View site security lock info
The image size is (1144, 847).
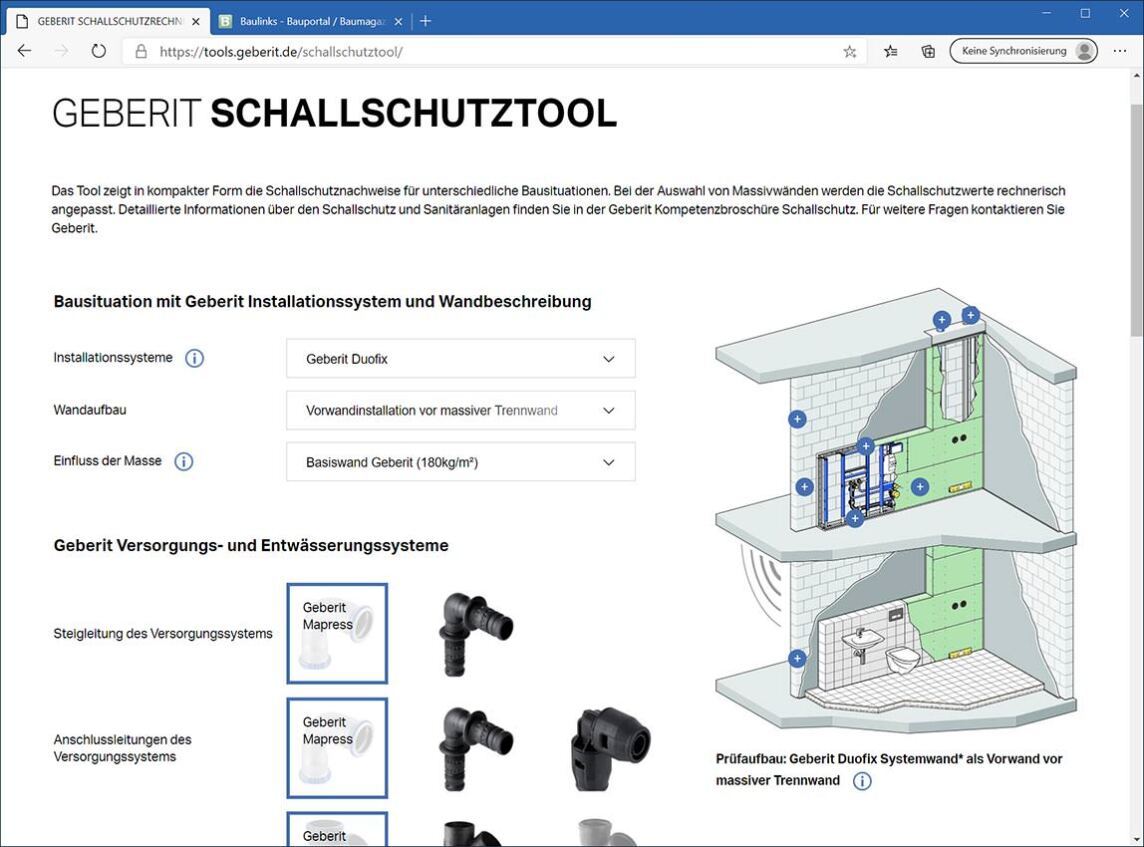point(142,52)
